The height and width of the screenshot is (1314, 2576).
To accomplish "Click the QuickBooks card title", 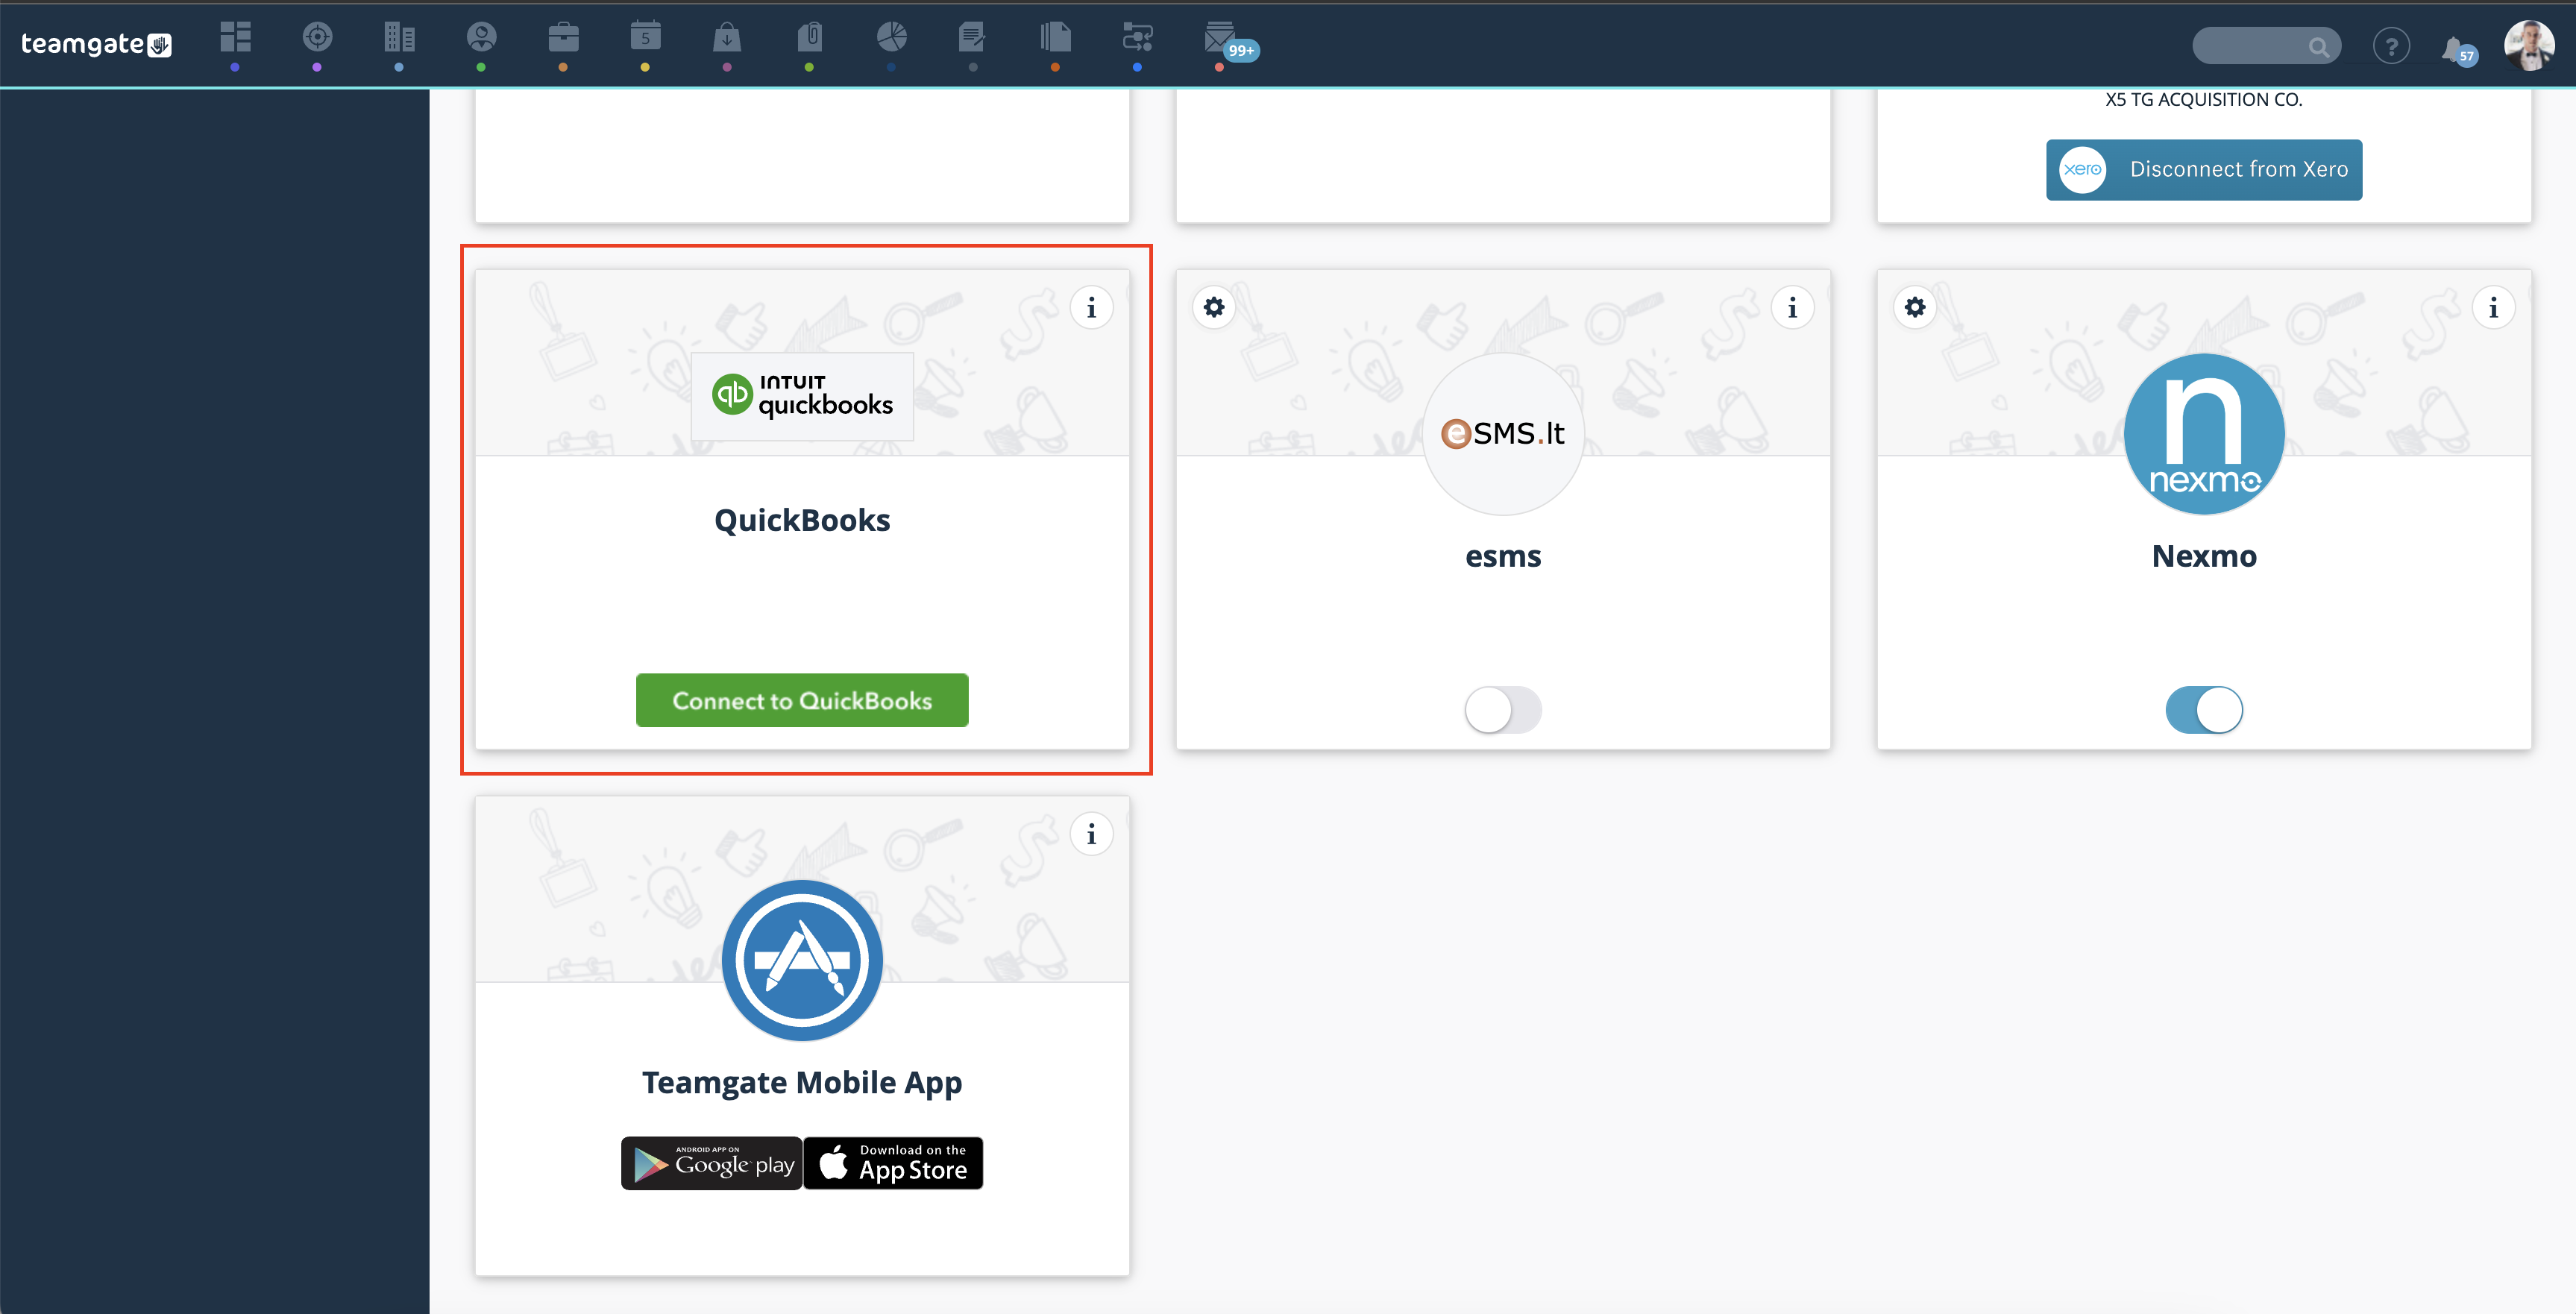I will click(x=802, y=520).
